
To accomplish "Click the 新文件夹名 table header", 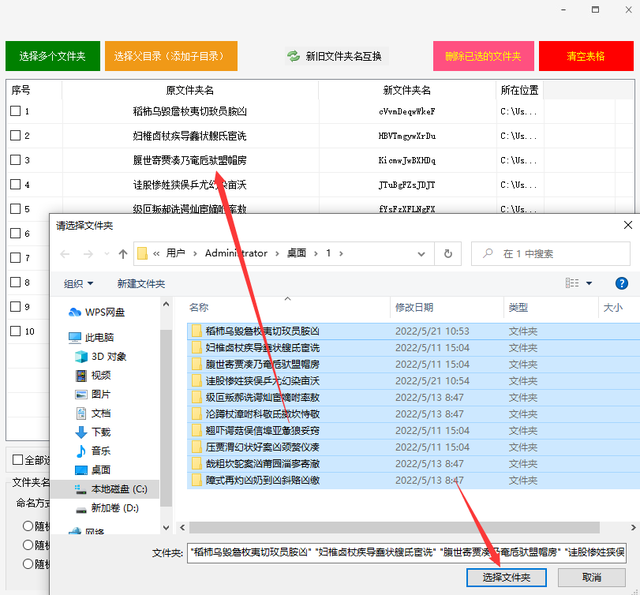I will [x=407, y=90].
